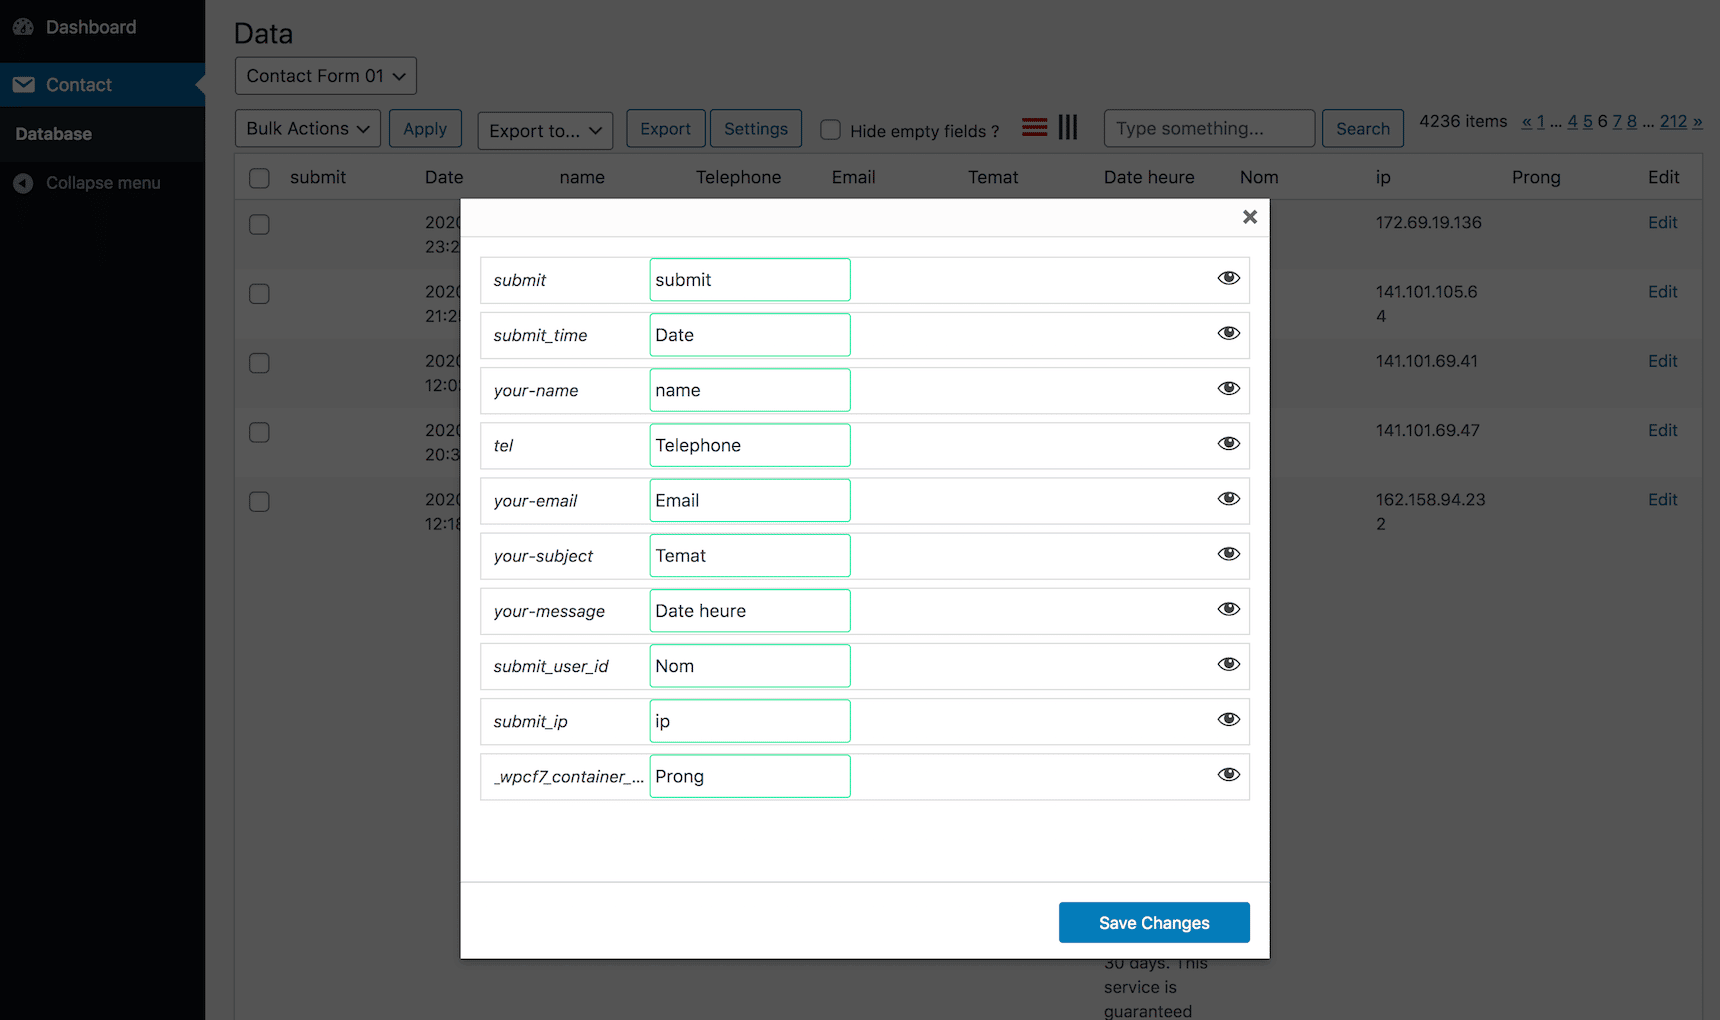Enable the Hide empty fields checkbox
1720x1020 pixels.
click(830, 130)
